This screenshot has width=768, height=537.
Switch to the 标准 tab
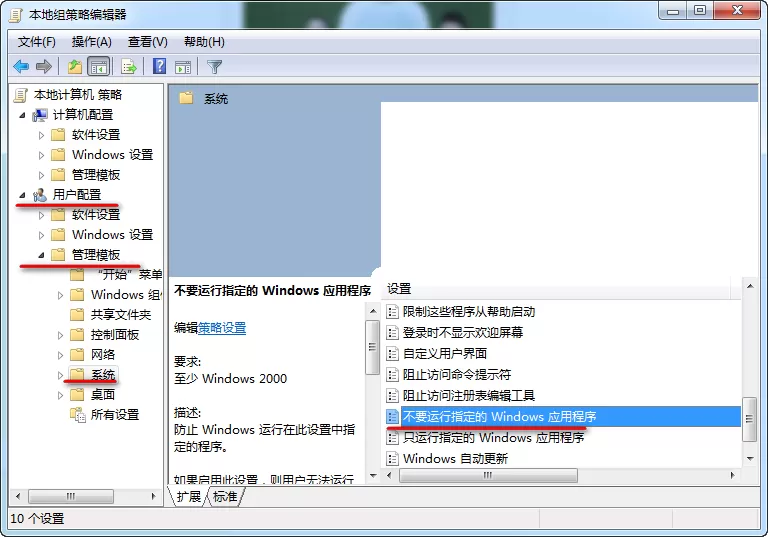point(225,497)
